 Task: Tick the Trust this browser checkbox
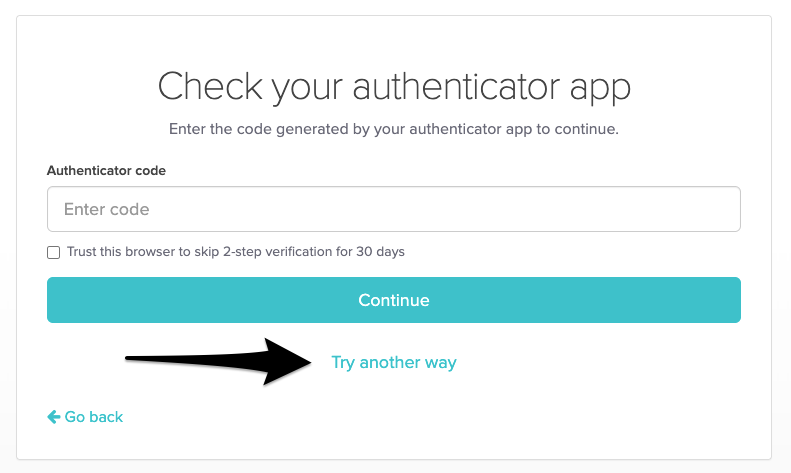pos(54,252)
